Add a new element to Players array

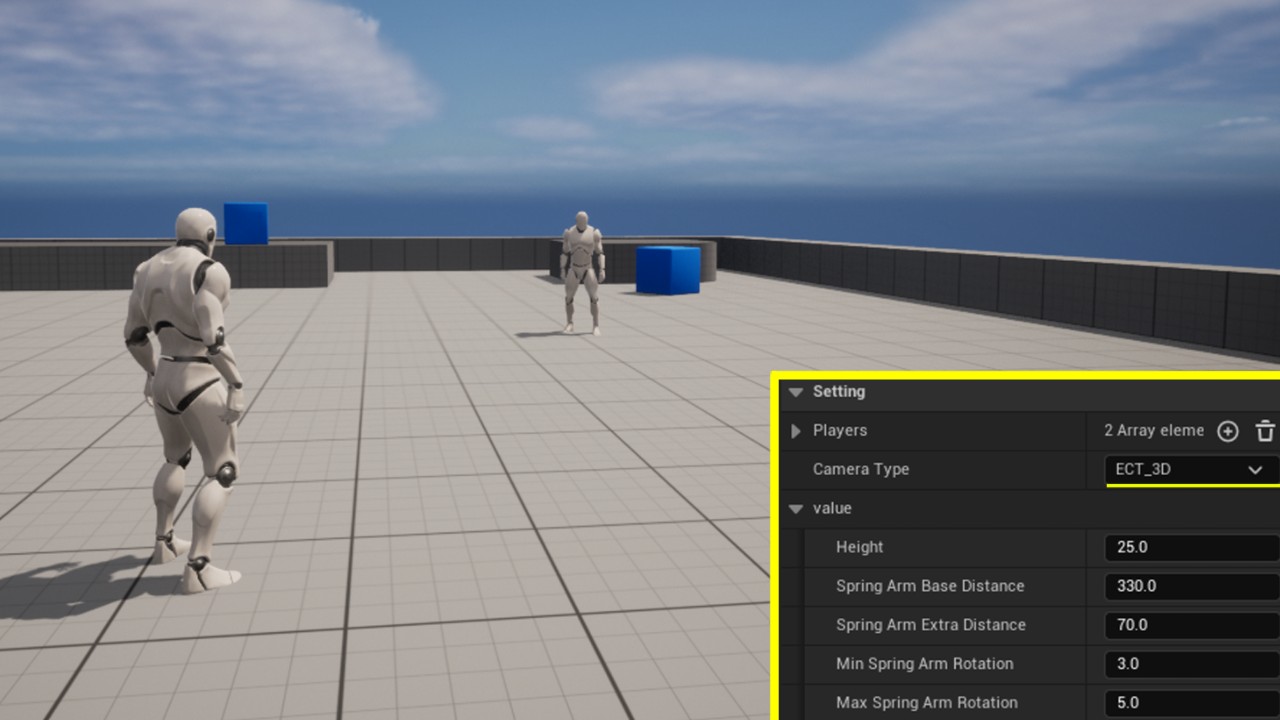pyautogui.click(x=1227, y=431)
